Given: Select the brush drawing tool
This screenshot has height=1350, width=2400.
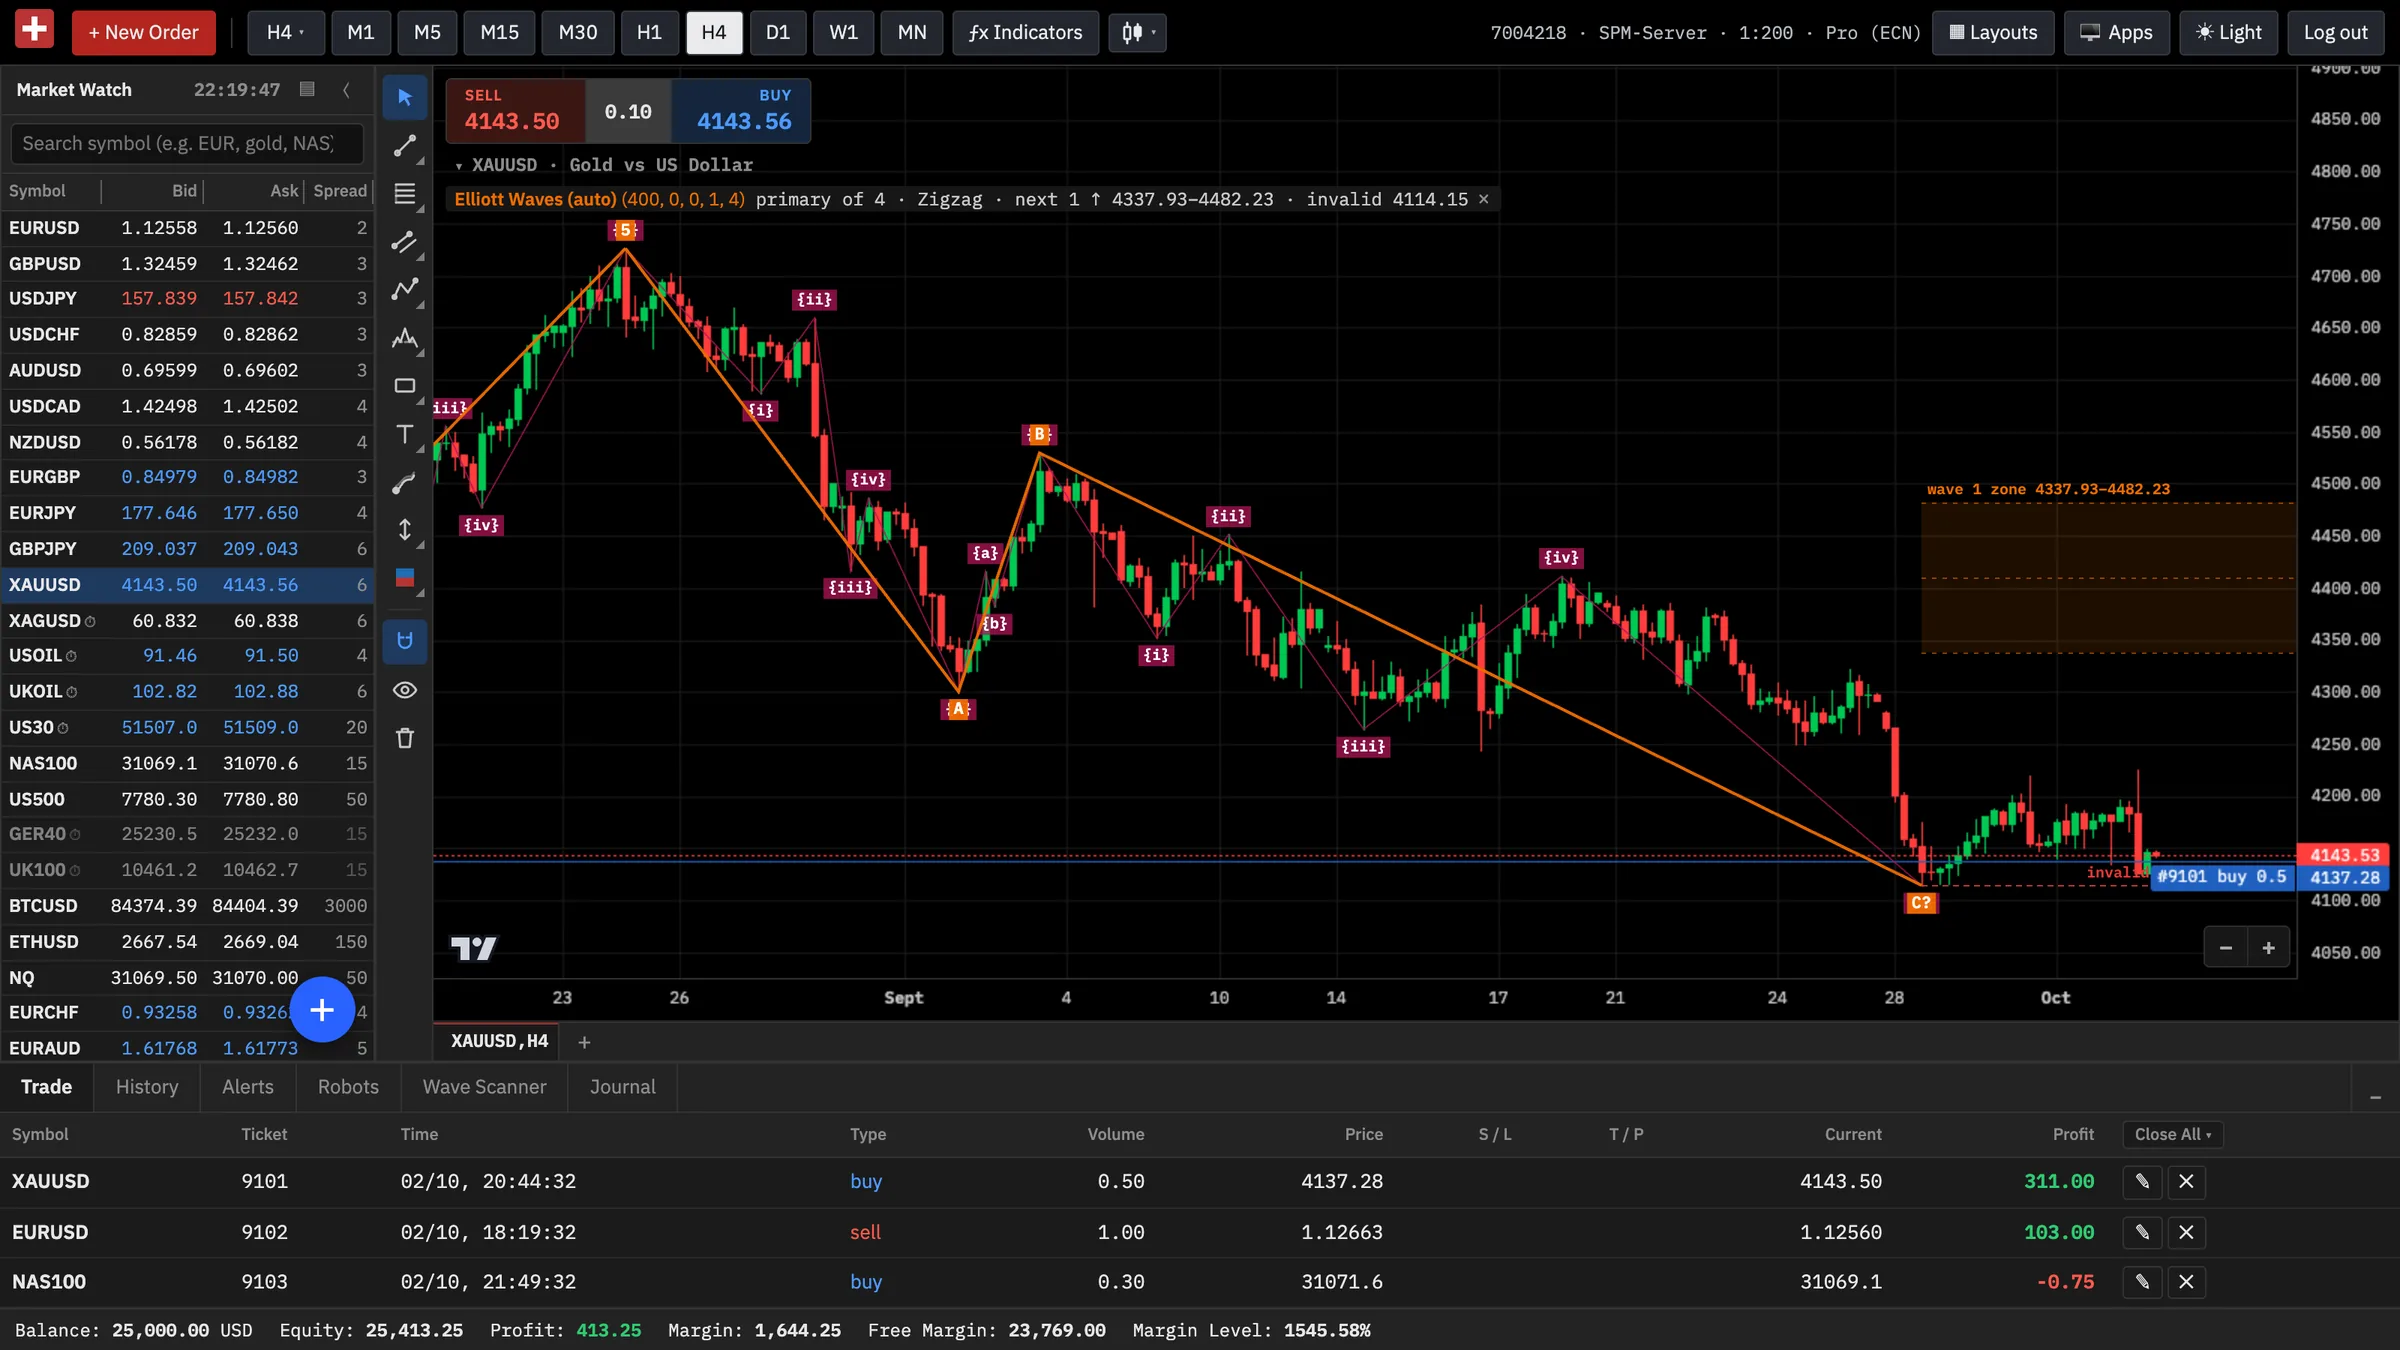Looking at the screenshot, I should 405,483.
